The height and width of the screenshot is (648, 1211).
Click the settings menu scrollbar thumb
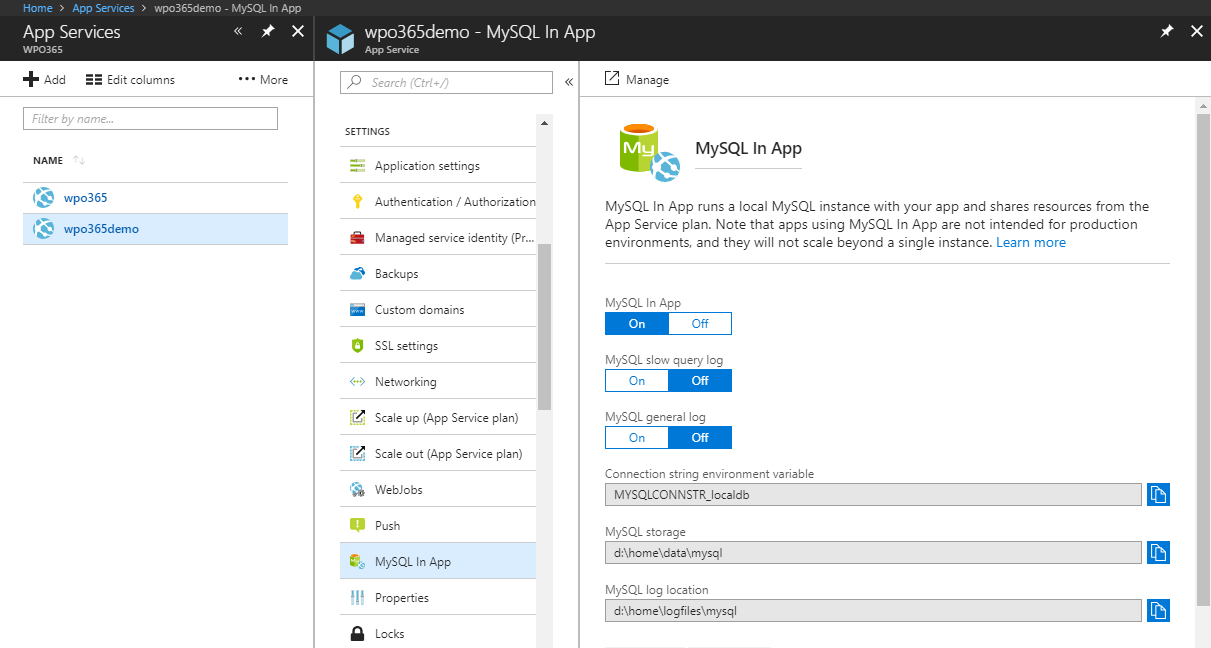(544, 326)
